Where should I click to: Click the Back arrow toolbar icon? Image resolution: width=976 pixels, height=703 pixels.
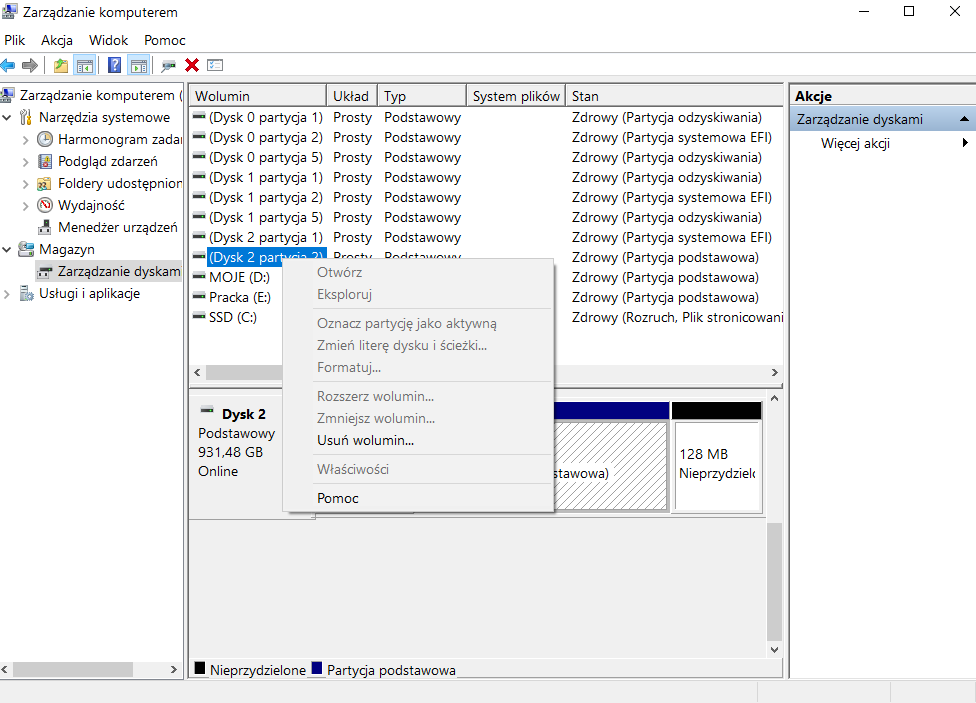click(x=7, y=65)
